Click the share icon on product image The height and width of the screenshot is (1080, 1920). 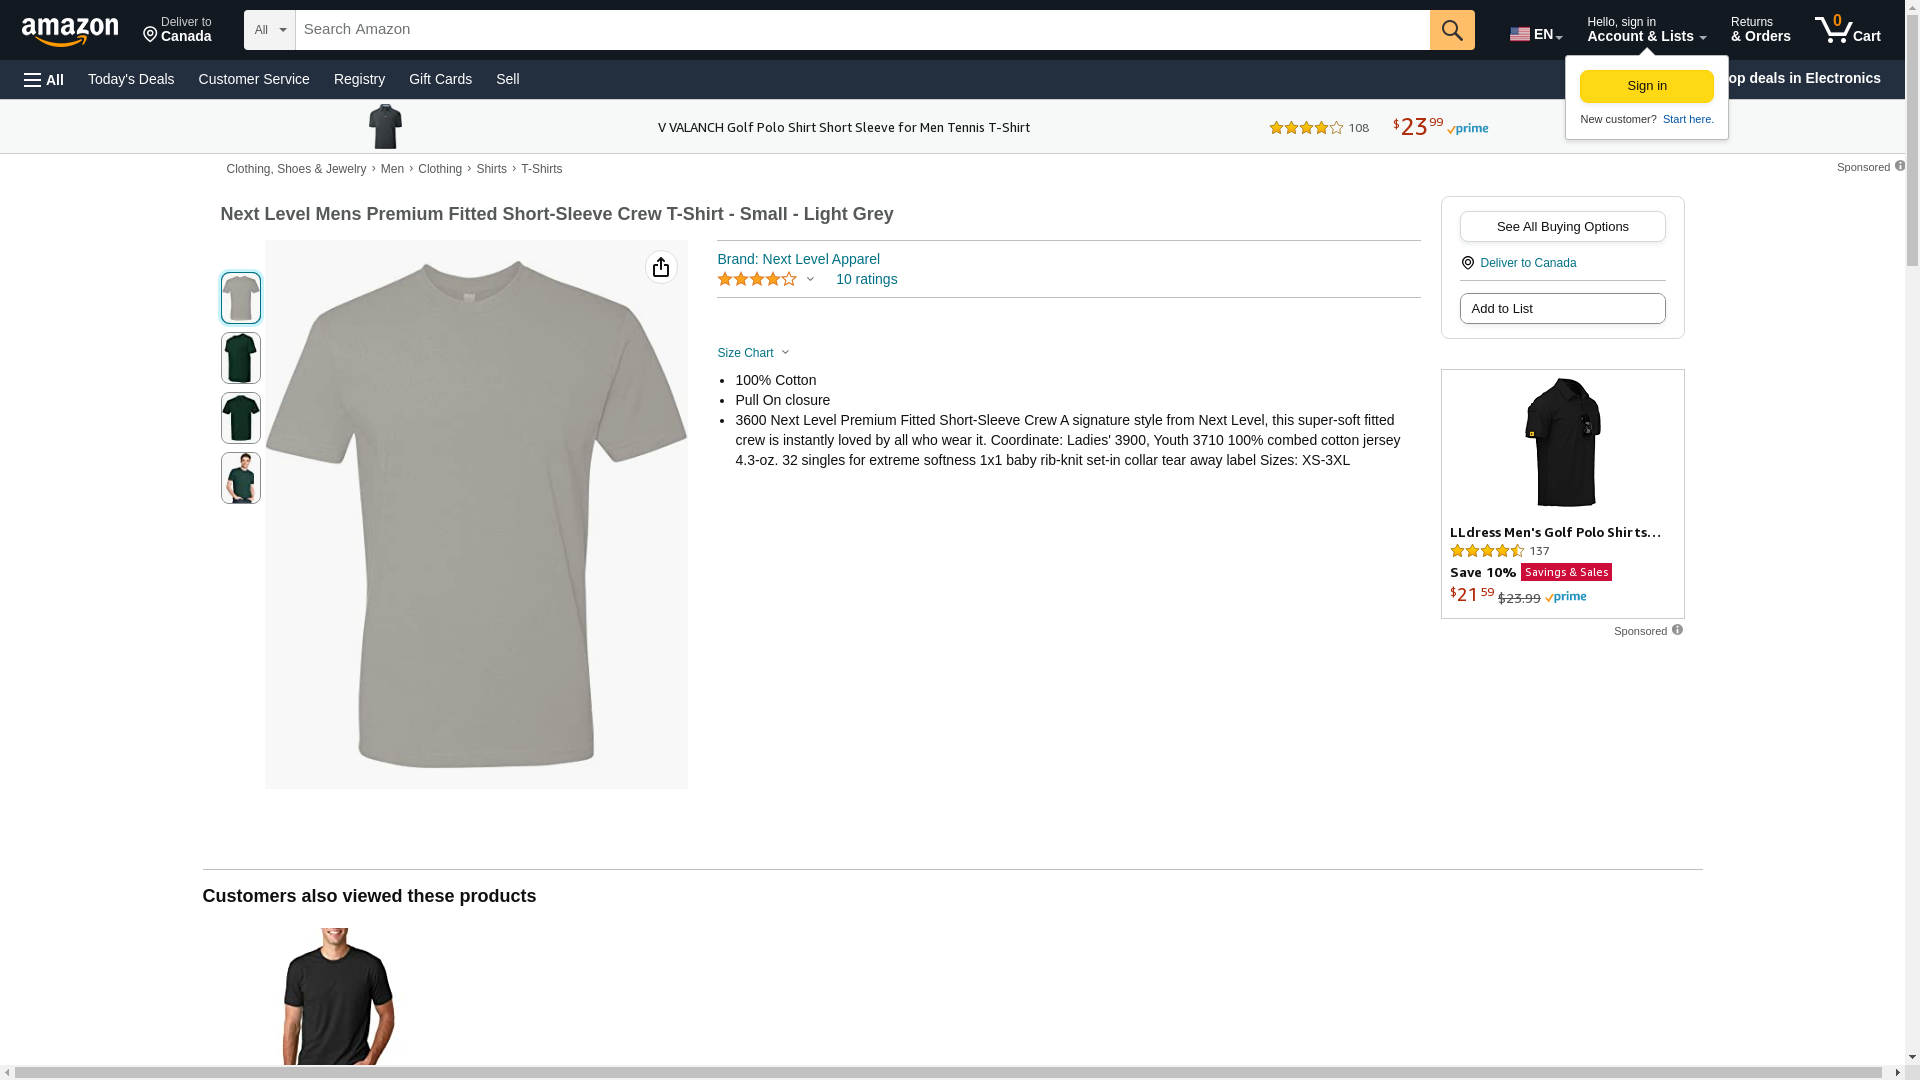click(661, 267)
